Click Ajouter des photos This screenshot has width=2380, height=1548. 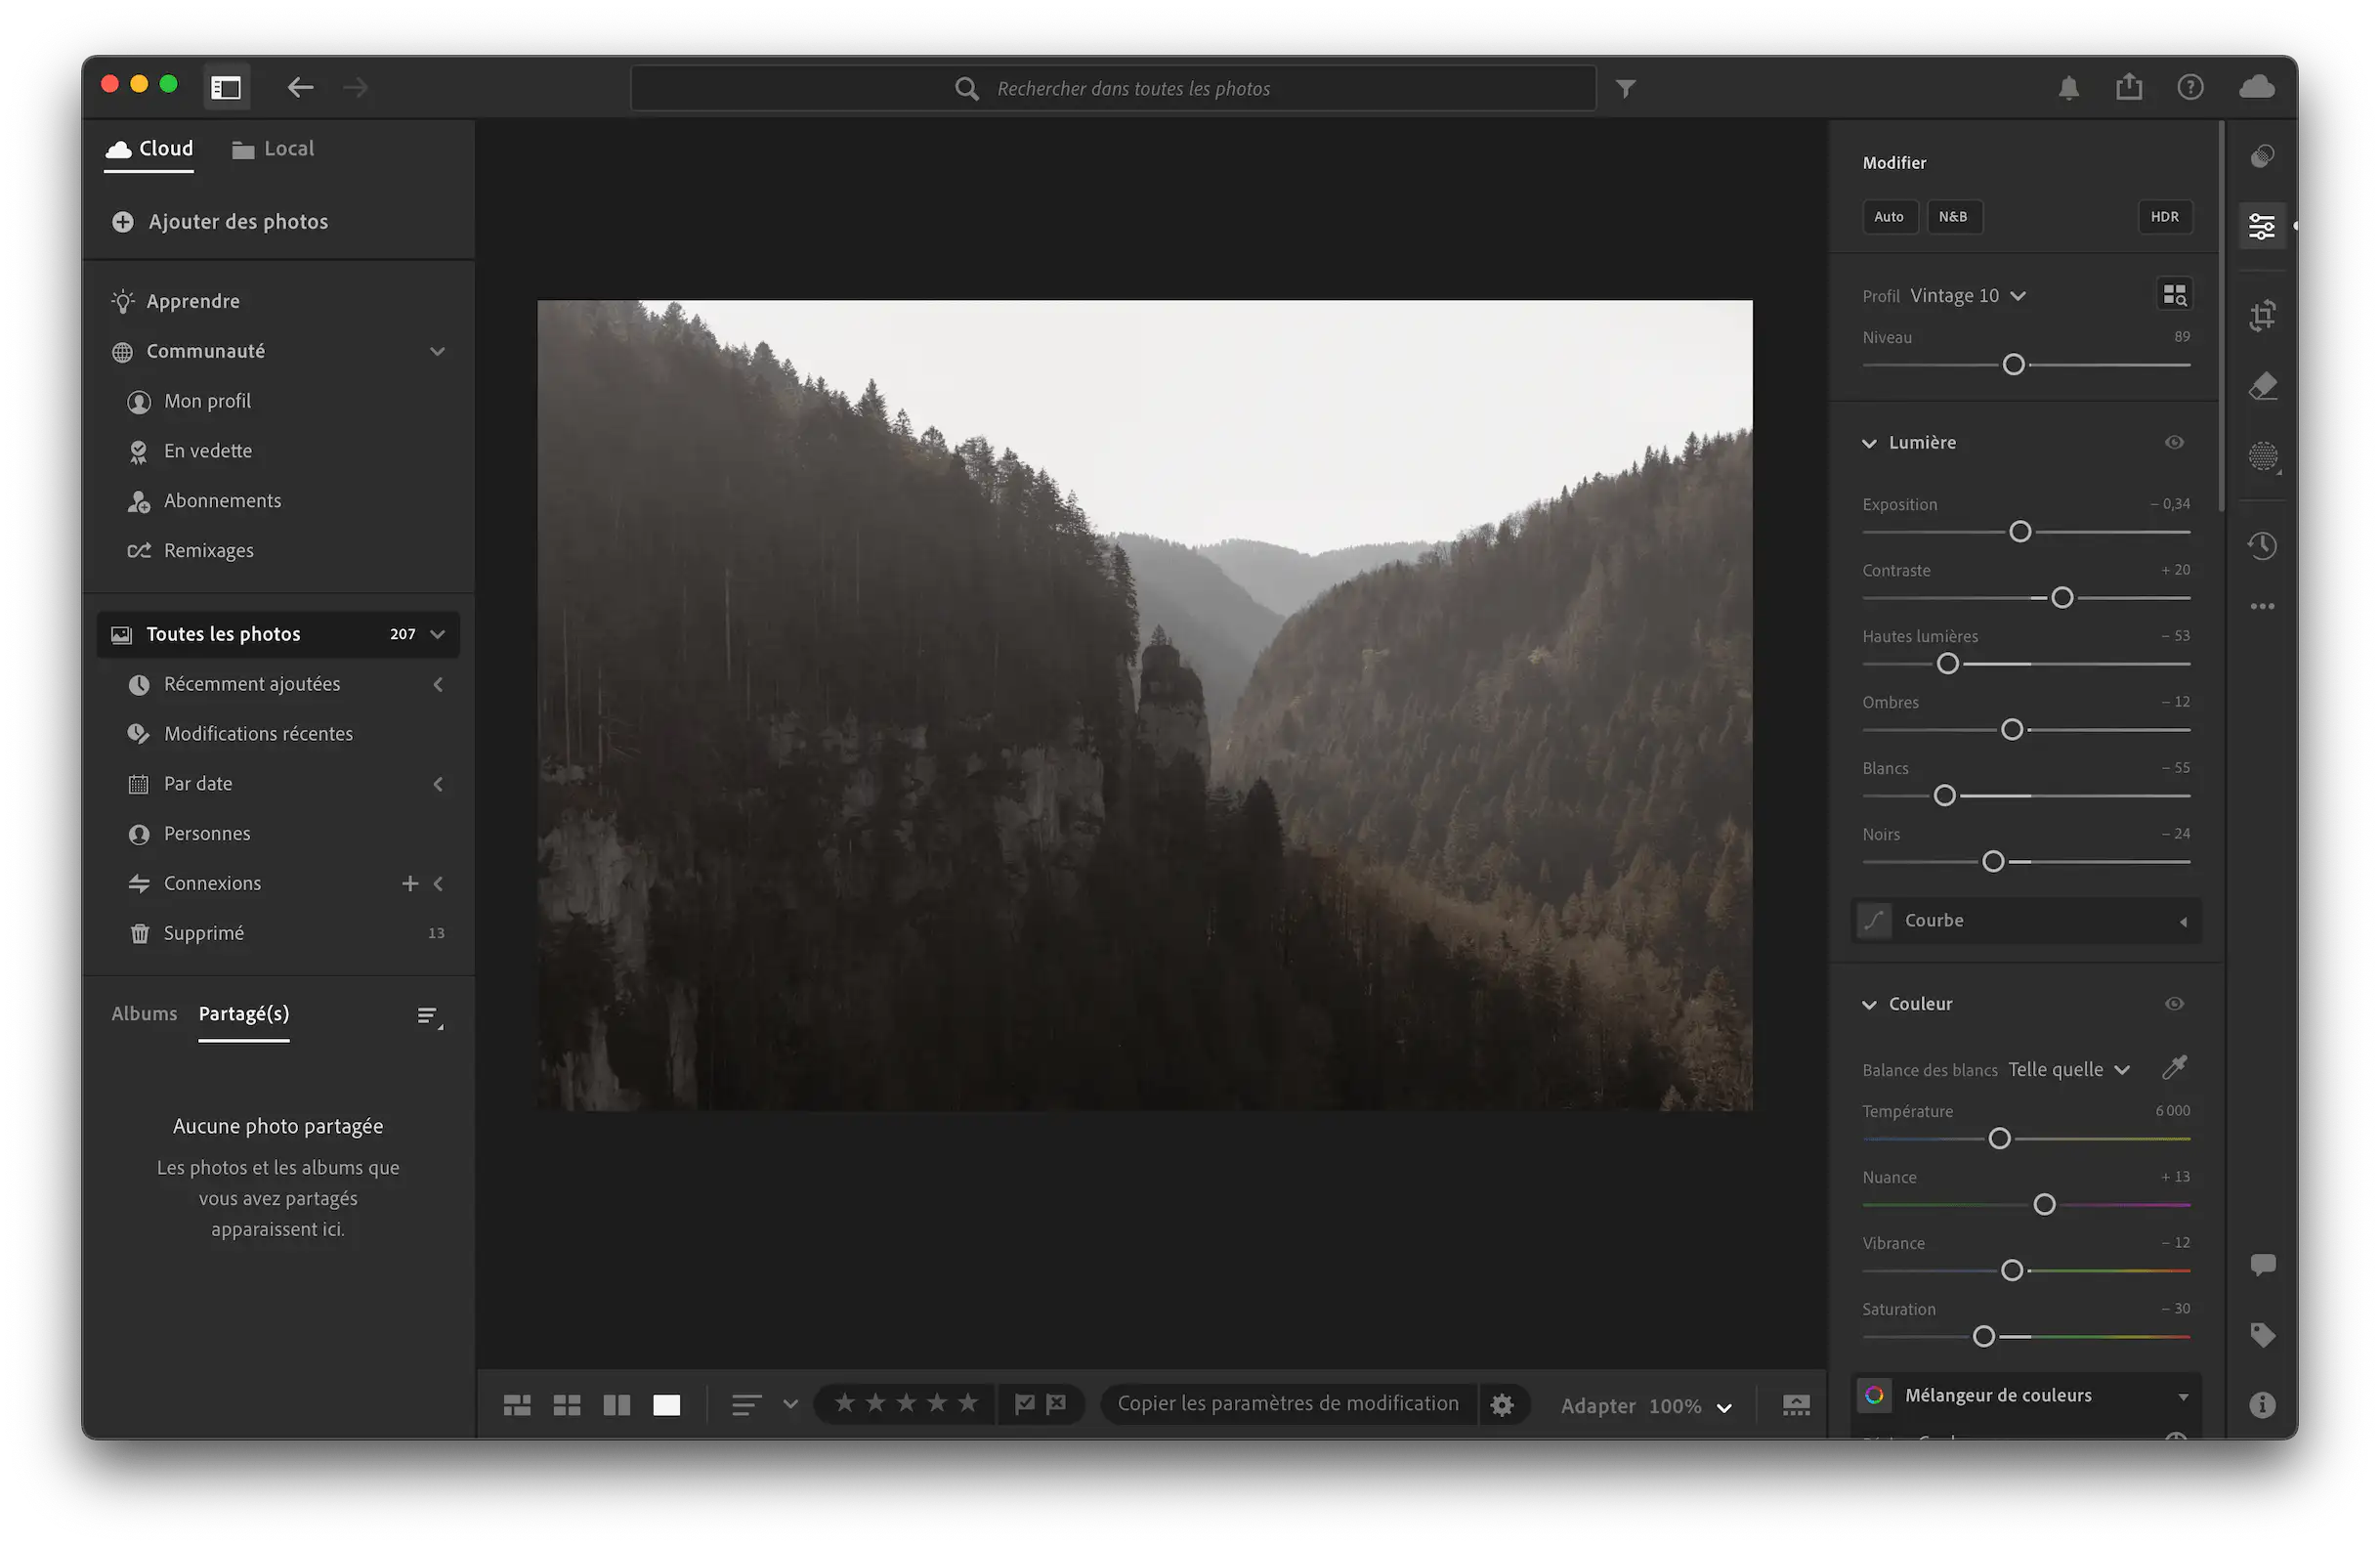[x=220, y=221]
